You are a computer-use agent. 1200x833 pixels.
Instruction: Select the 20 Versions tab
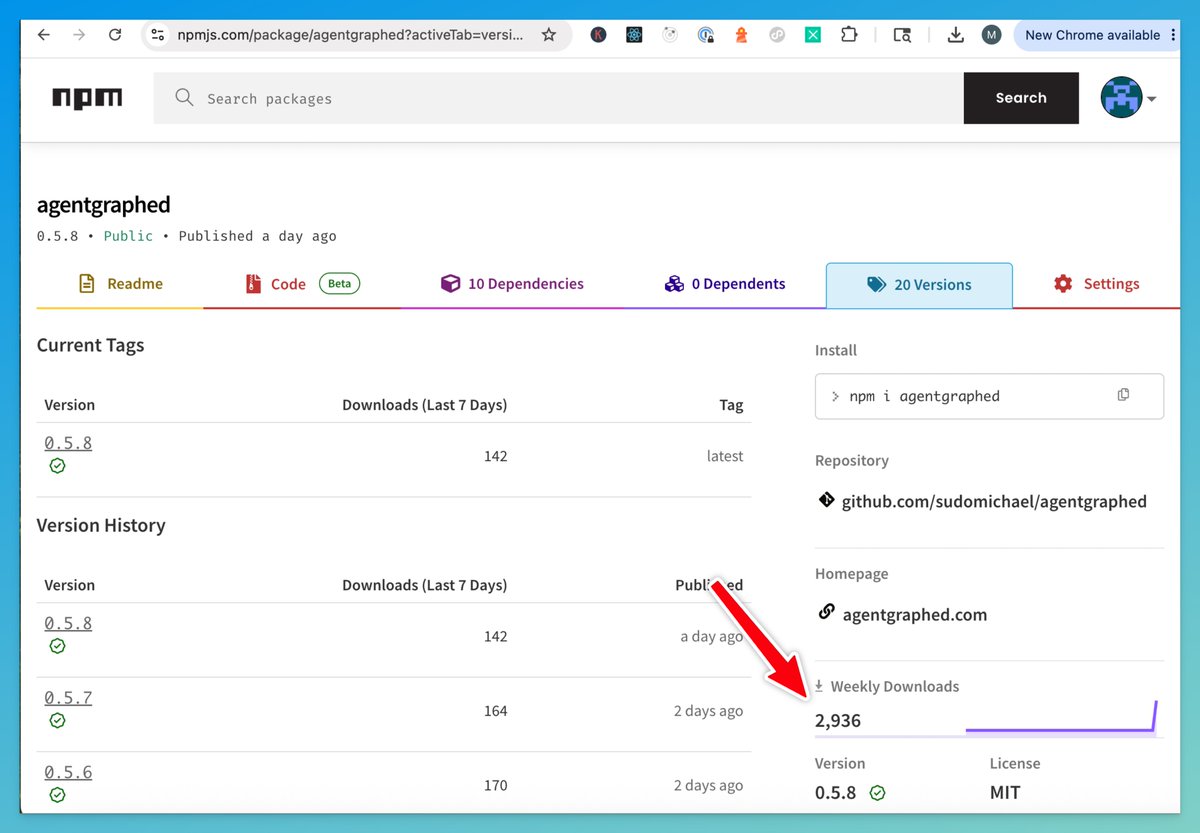tap(919, 285)
